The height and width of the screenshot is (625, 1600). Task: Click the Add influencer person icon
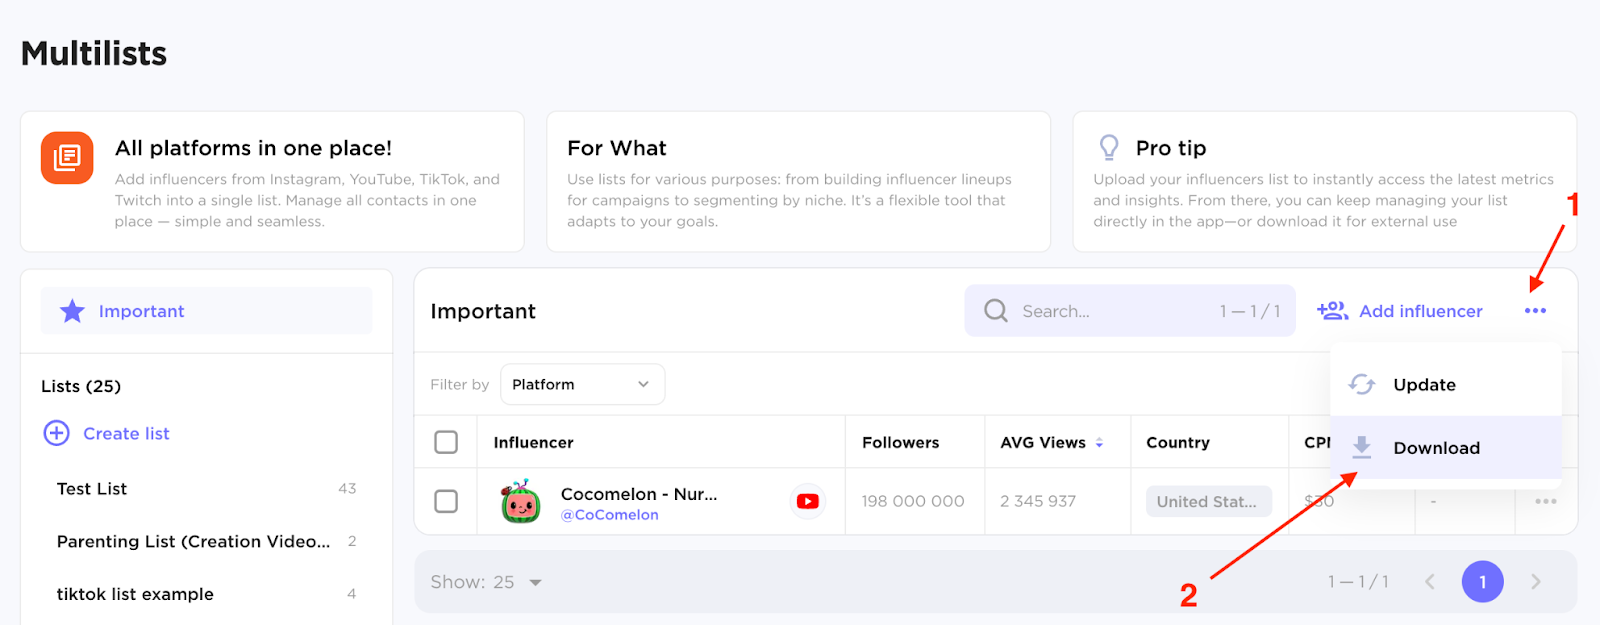pyautogui.click(x=1332, y=311)
